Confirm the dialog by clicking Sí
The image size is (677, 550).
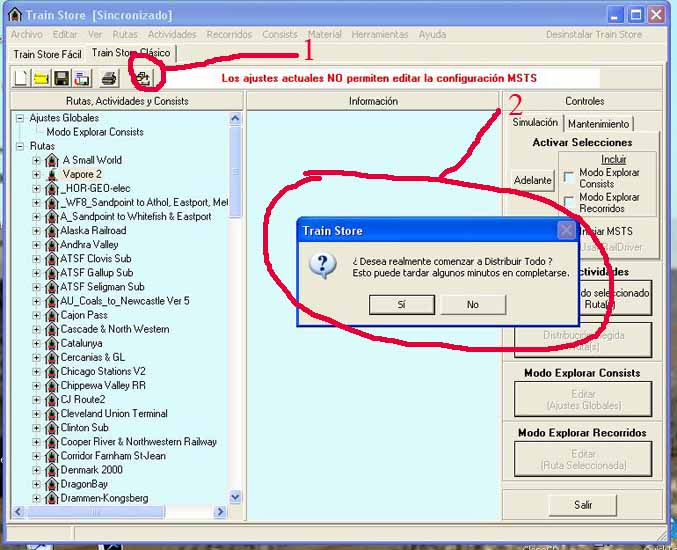401,304
